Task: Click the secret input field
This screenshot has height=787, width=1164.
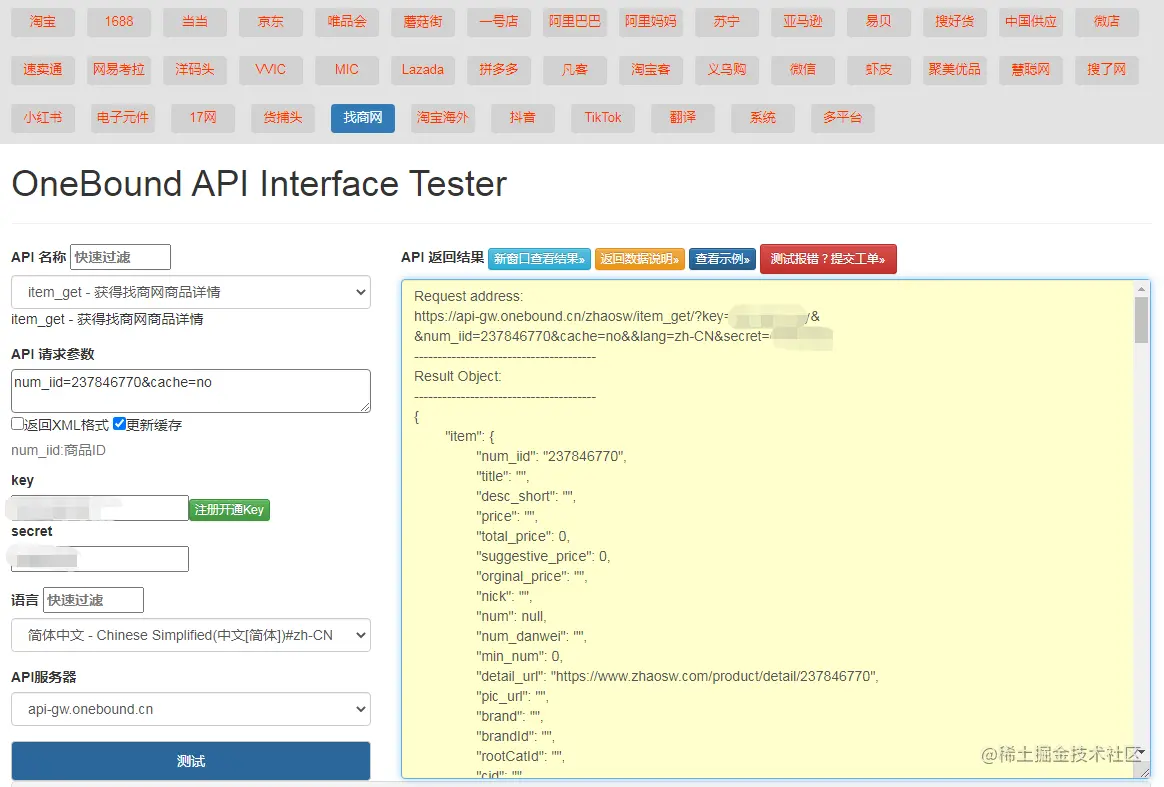Action: coord(99,559)
